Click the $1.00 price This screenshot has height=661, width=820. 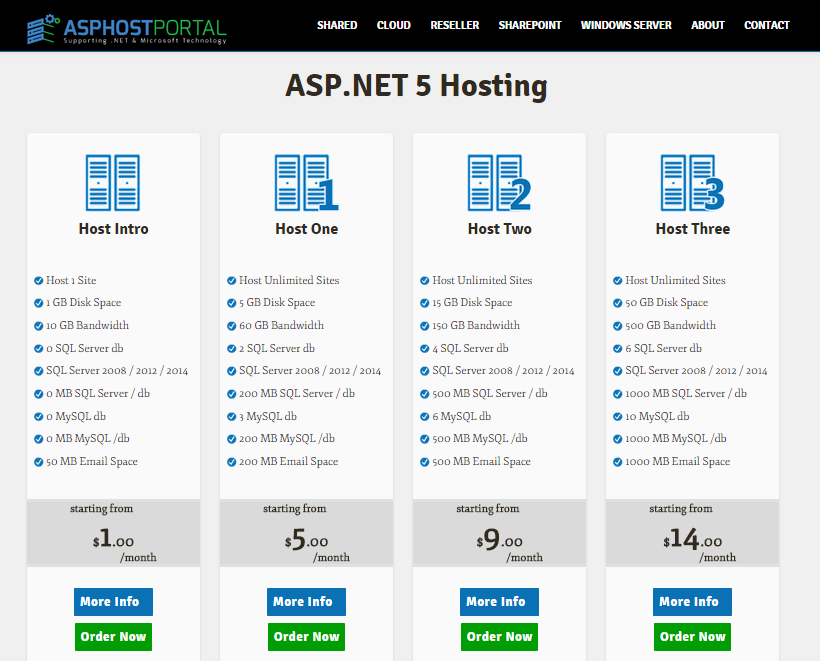click(x=113, y=539)
